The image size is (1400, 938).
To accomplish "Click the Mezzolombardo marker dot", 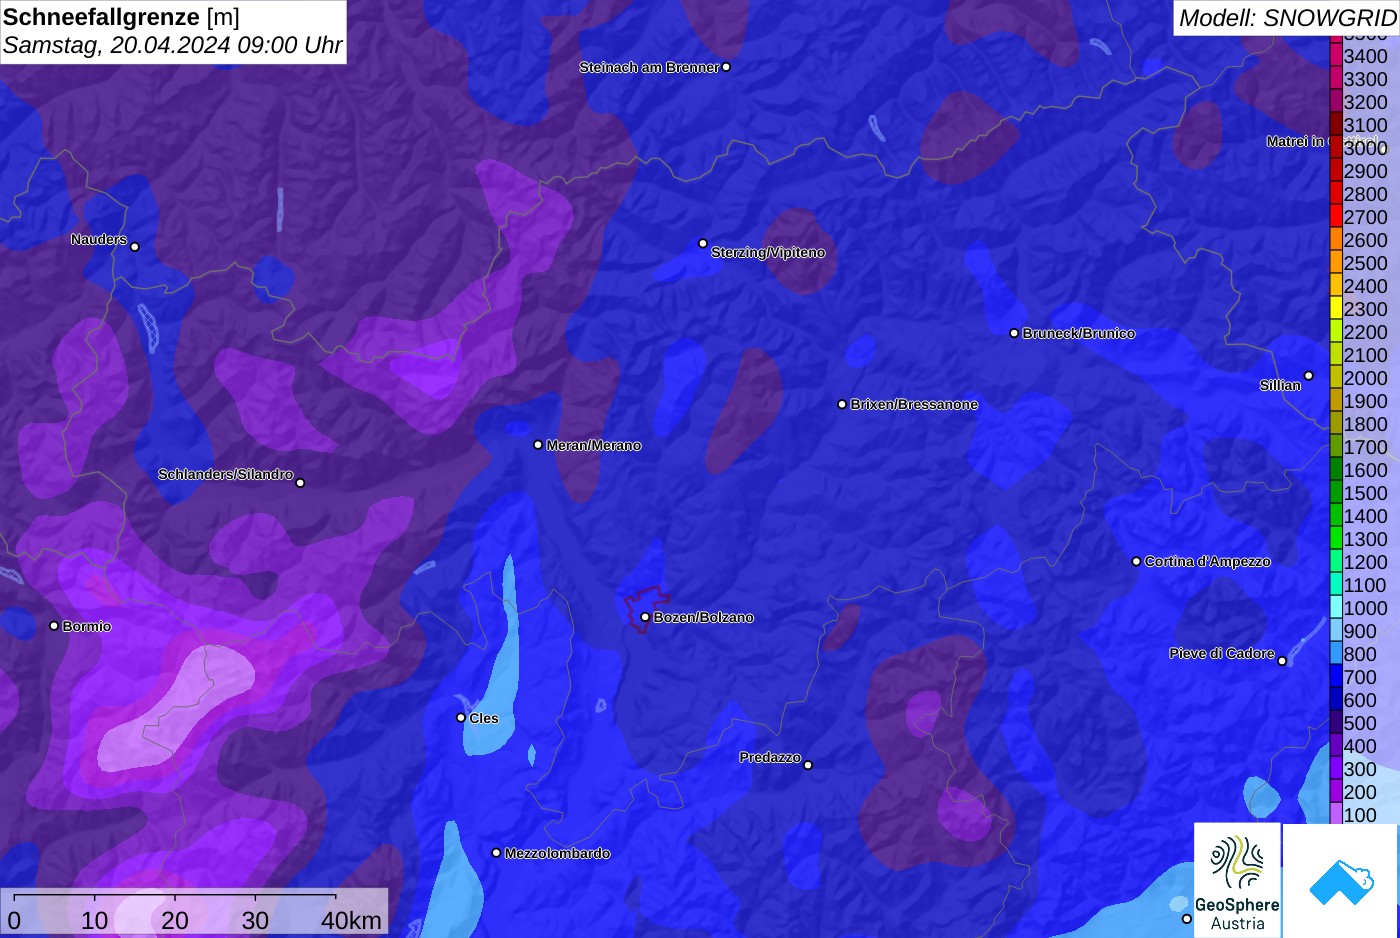I will (x=496, y=853).
